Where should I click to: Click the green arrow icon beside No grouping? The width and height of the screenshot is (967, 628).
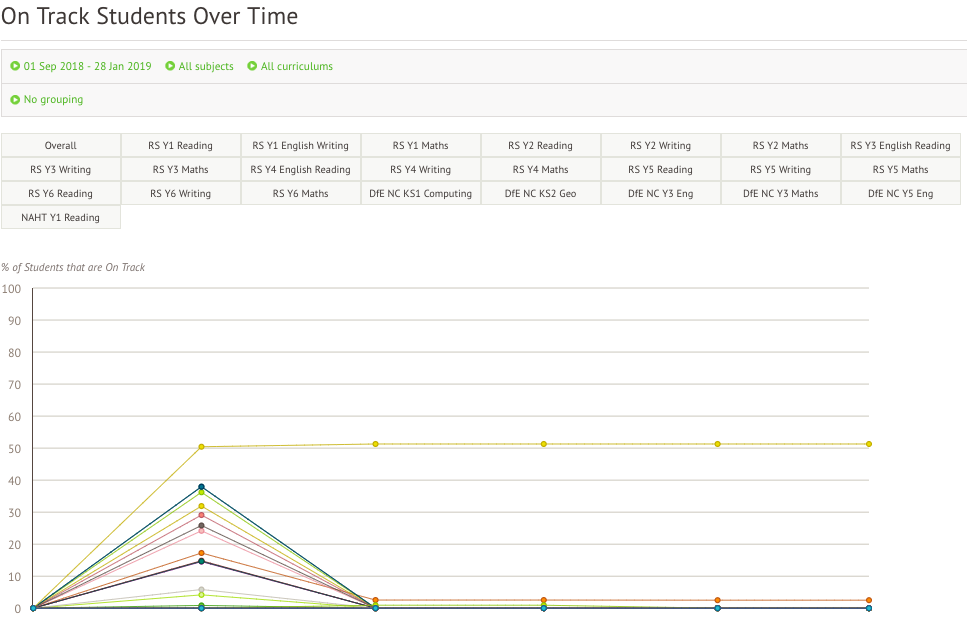(15, 100)
